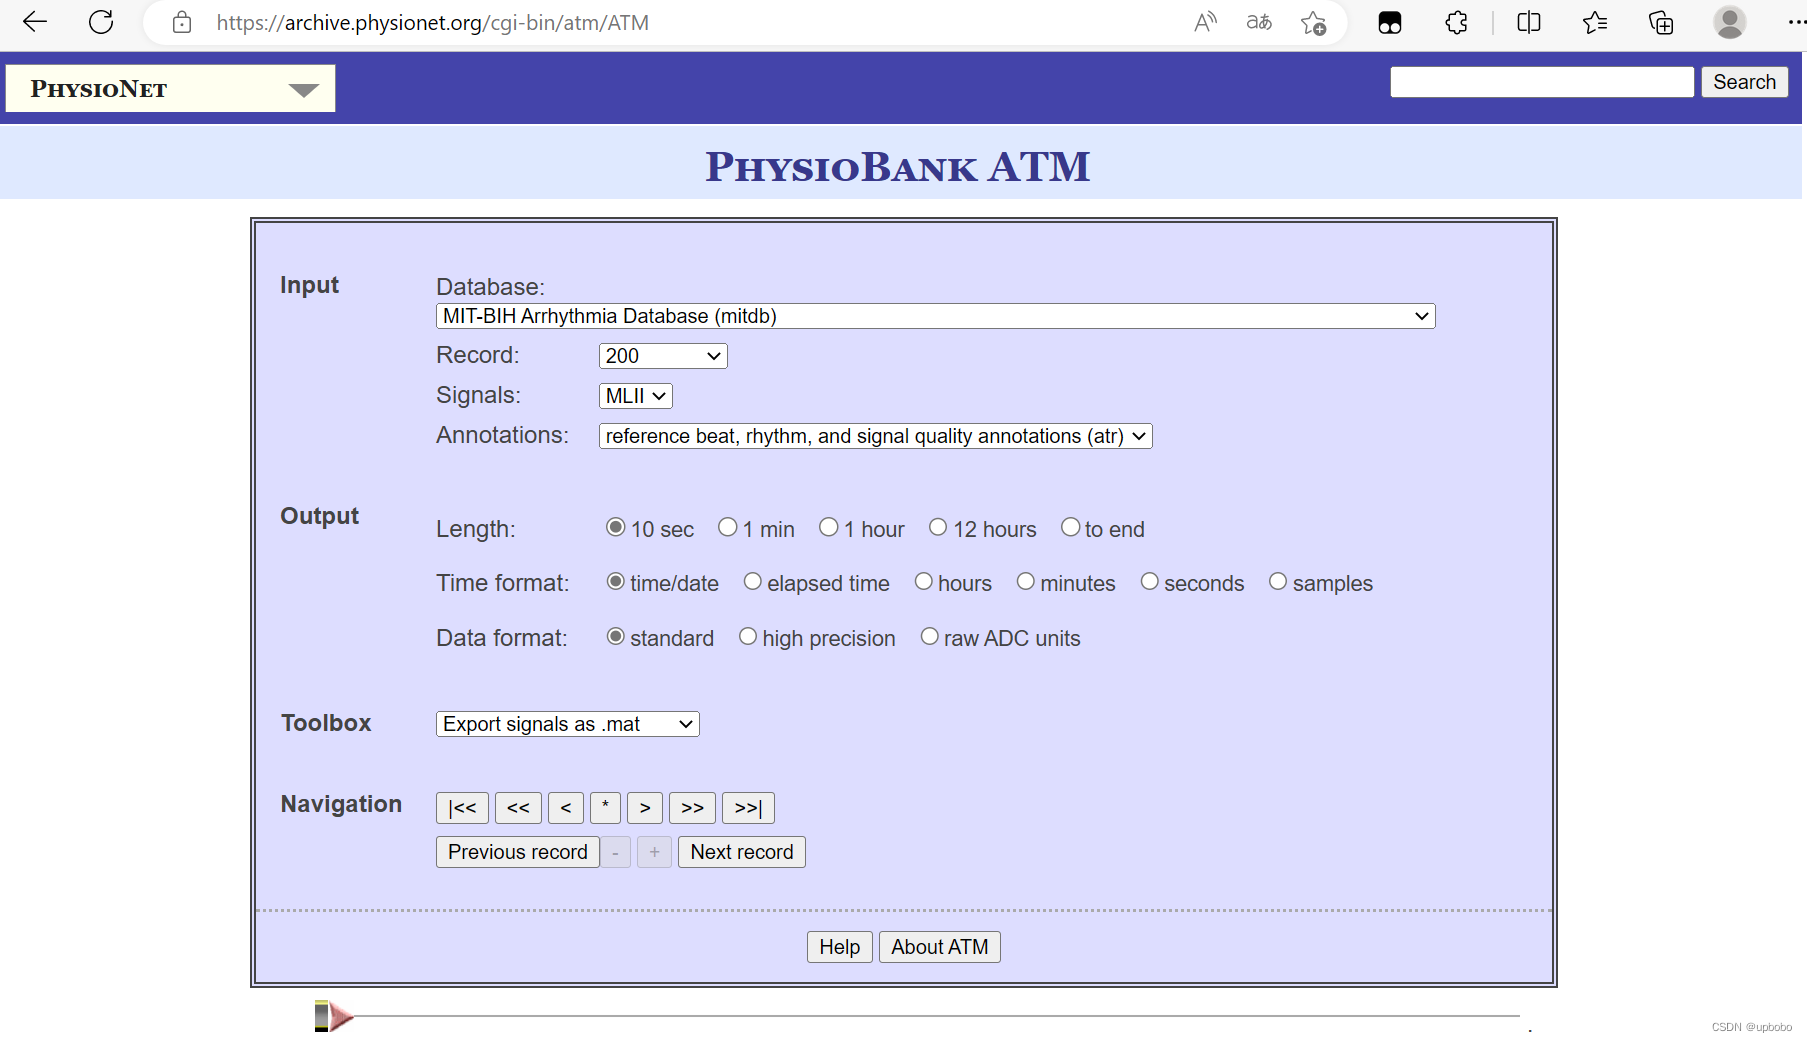1807x1042 pixels.
Task: Click the playback marker on the bottom progress line
Action: point(333,1016)
